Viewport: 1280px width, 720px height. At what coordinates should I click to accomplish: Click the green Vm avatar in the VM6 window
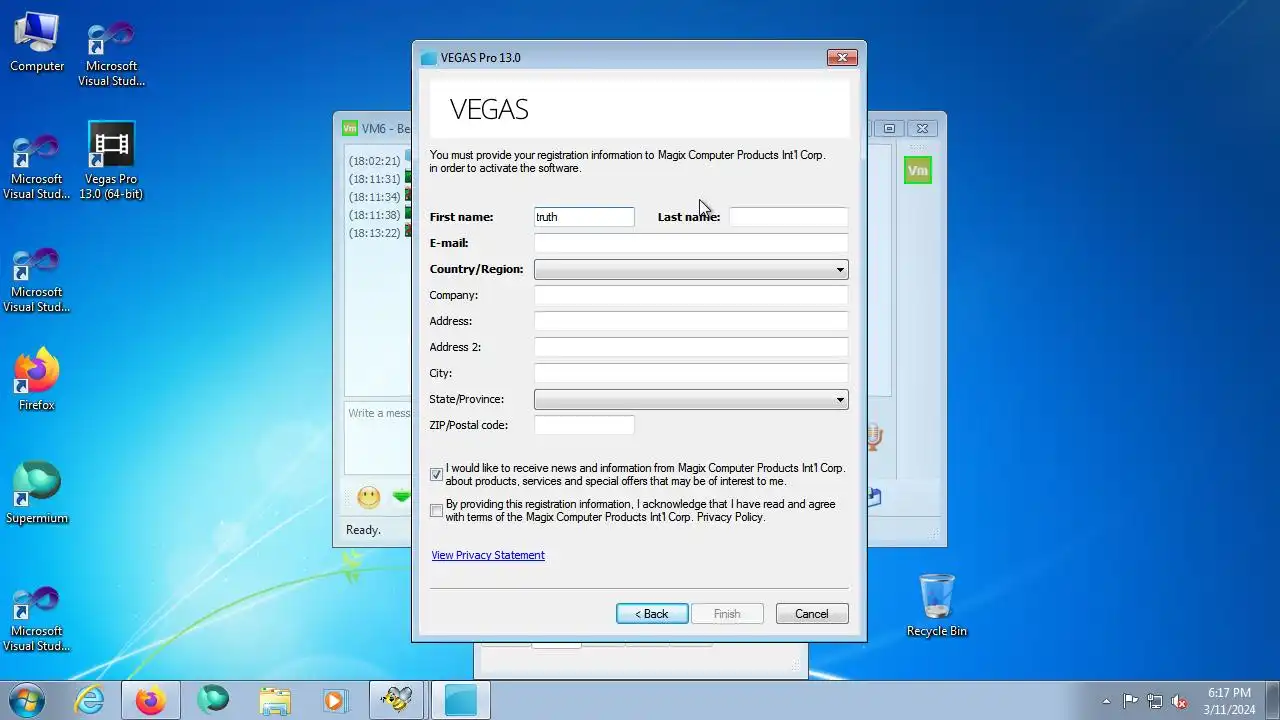(917, 171)
